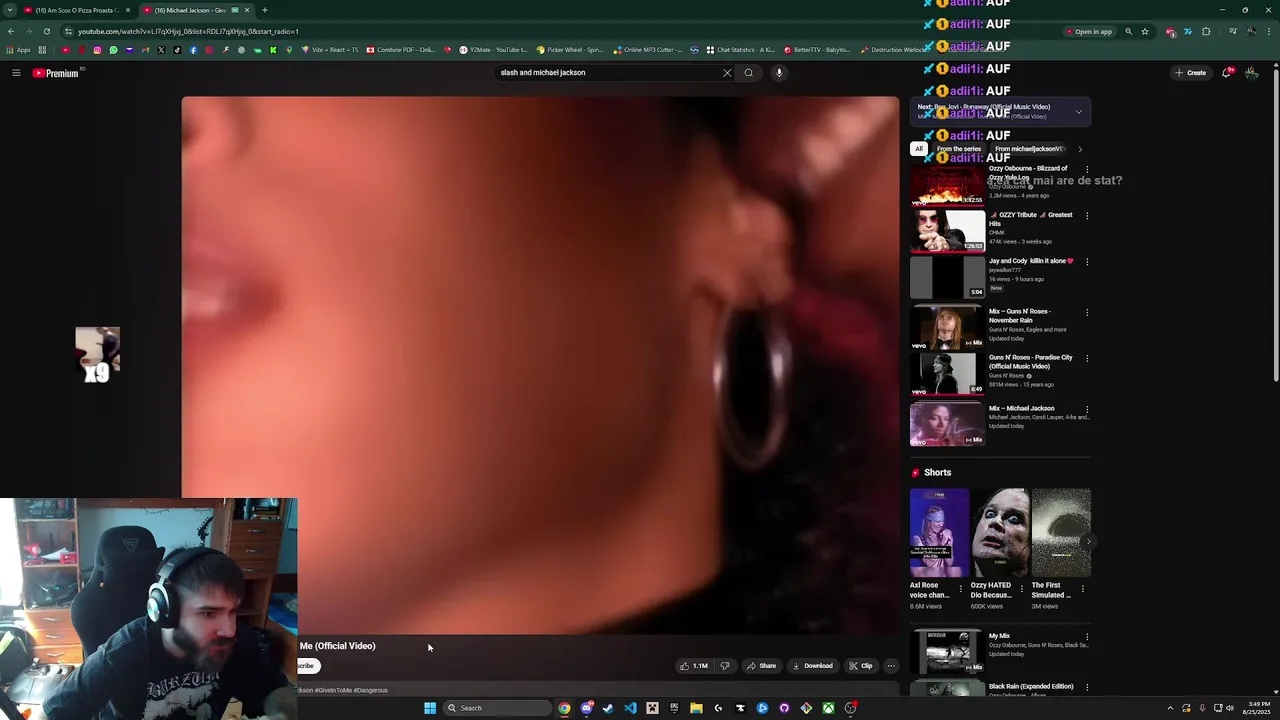
Task: Open the 'BetterTTV' bookmark
Action: click(x=817, y=50)
